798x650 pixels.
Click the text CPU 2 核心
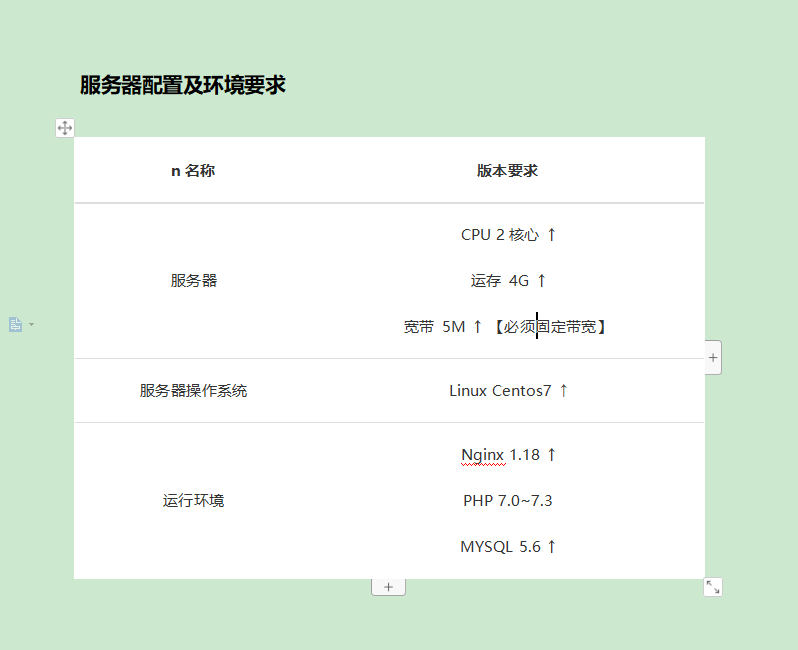point(500,235)
